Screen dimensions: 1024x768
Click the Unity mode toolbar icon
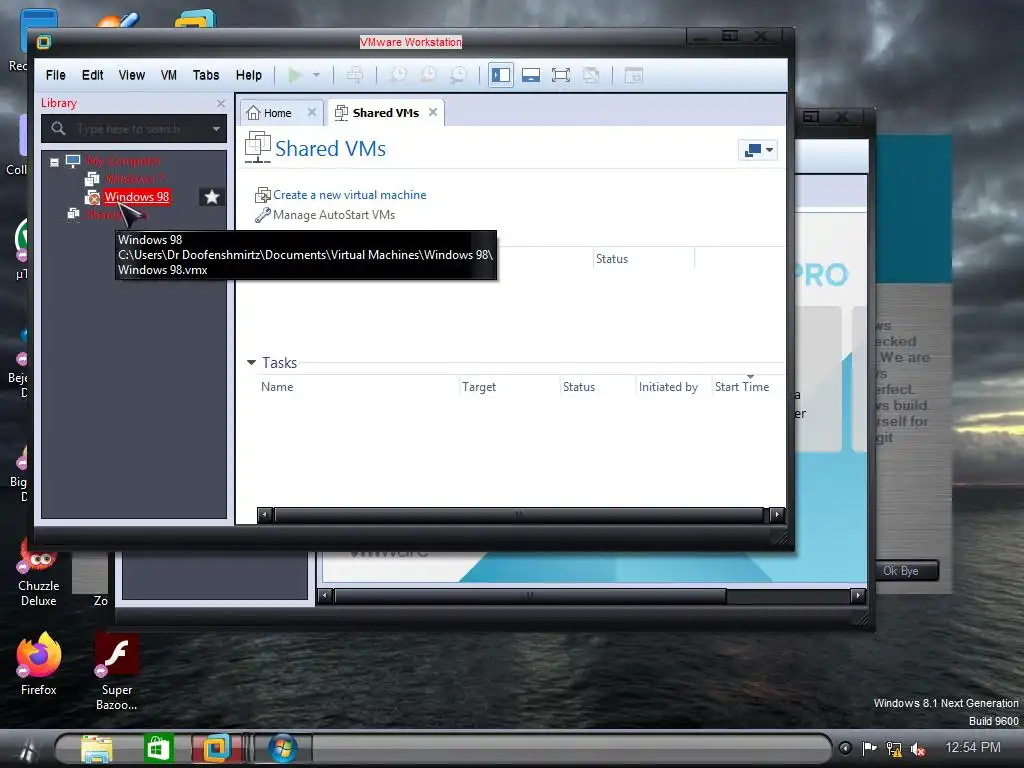tap(591, 75)
